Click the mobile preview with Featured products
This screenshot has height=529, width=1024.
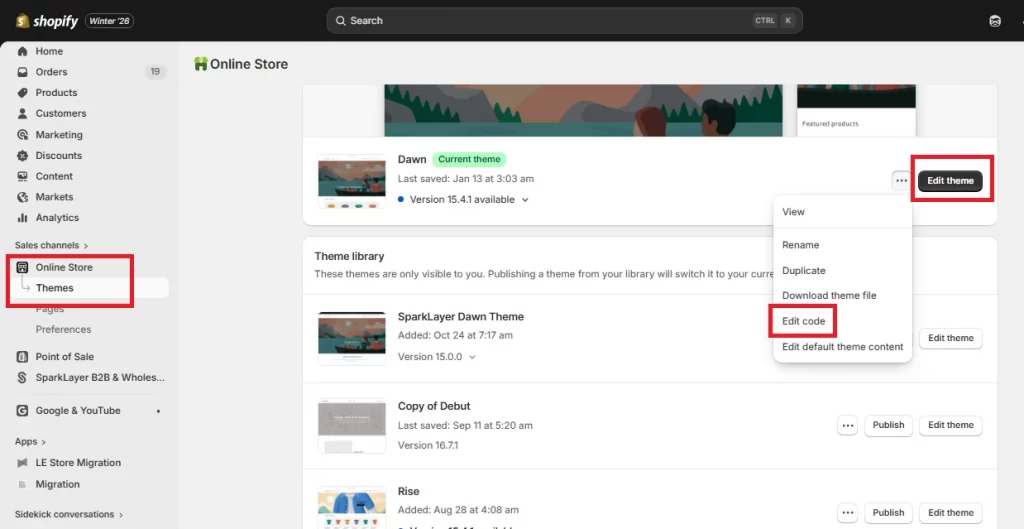pyautogui.click(x=856, y=110)
